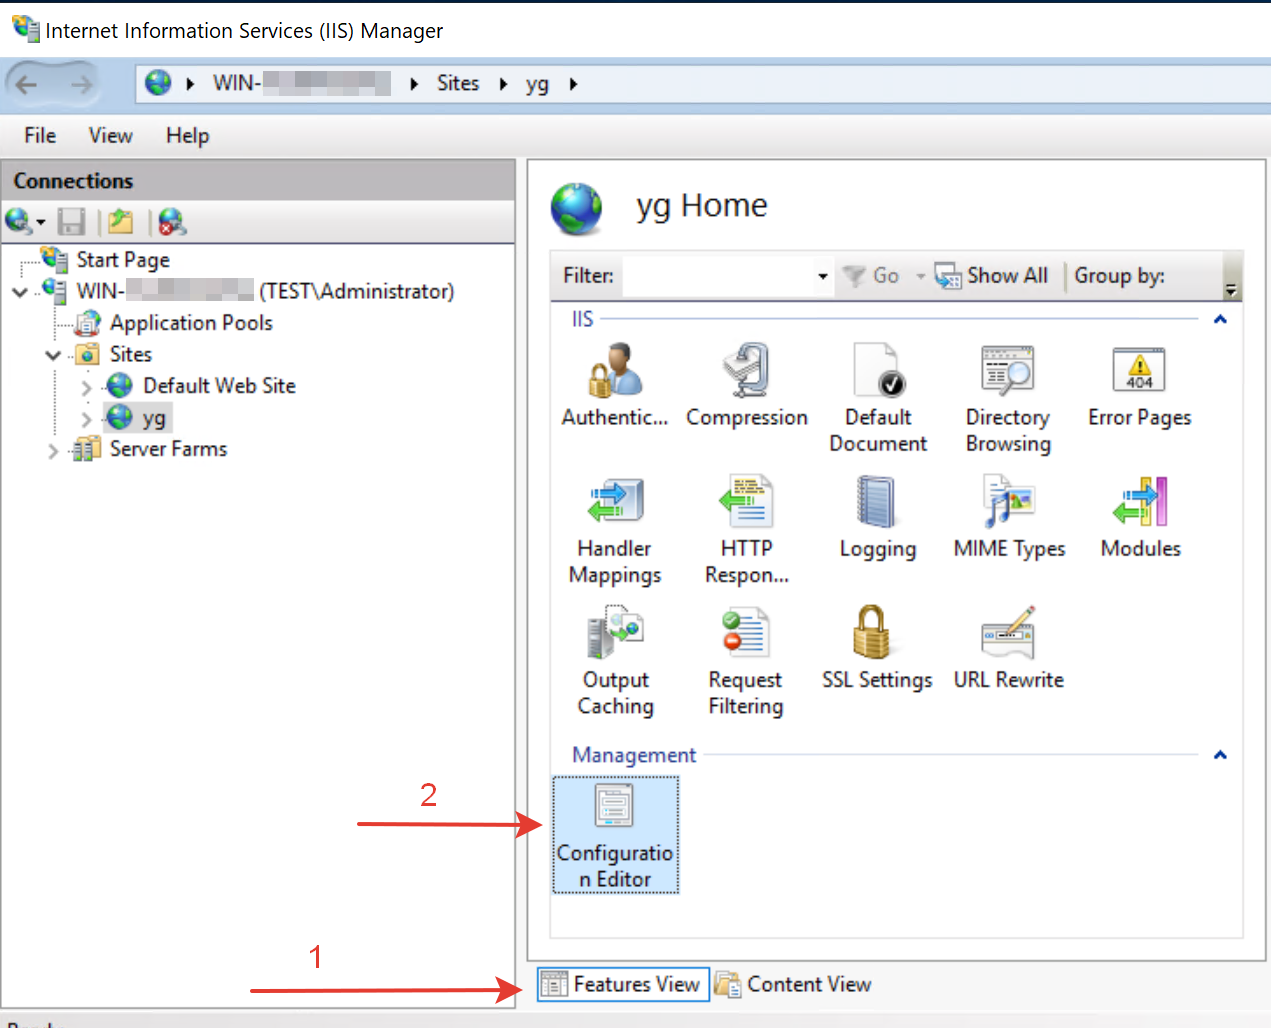The height and width of the screenshot is (1028, 1271).
Task: Click the Forward navigation arrow
Action: pyautogui.click(x=81, y=85)
